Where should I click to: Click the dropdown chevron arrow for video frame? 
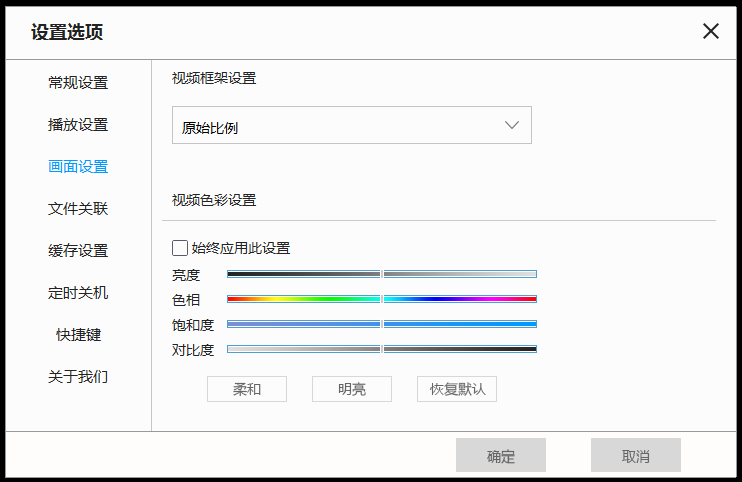513,126
